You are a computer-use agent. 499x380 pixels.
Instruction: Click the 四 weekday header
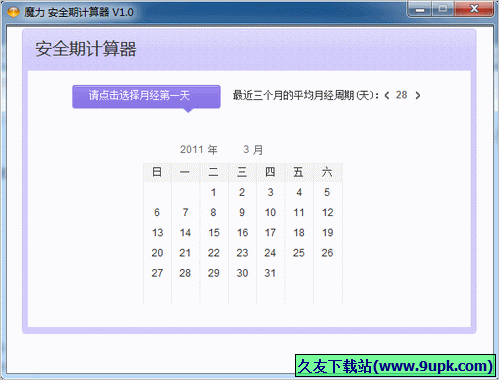(x=270, y=172)
